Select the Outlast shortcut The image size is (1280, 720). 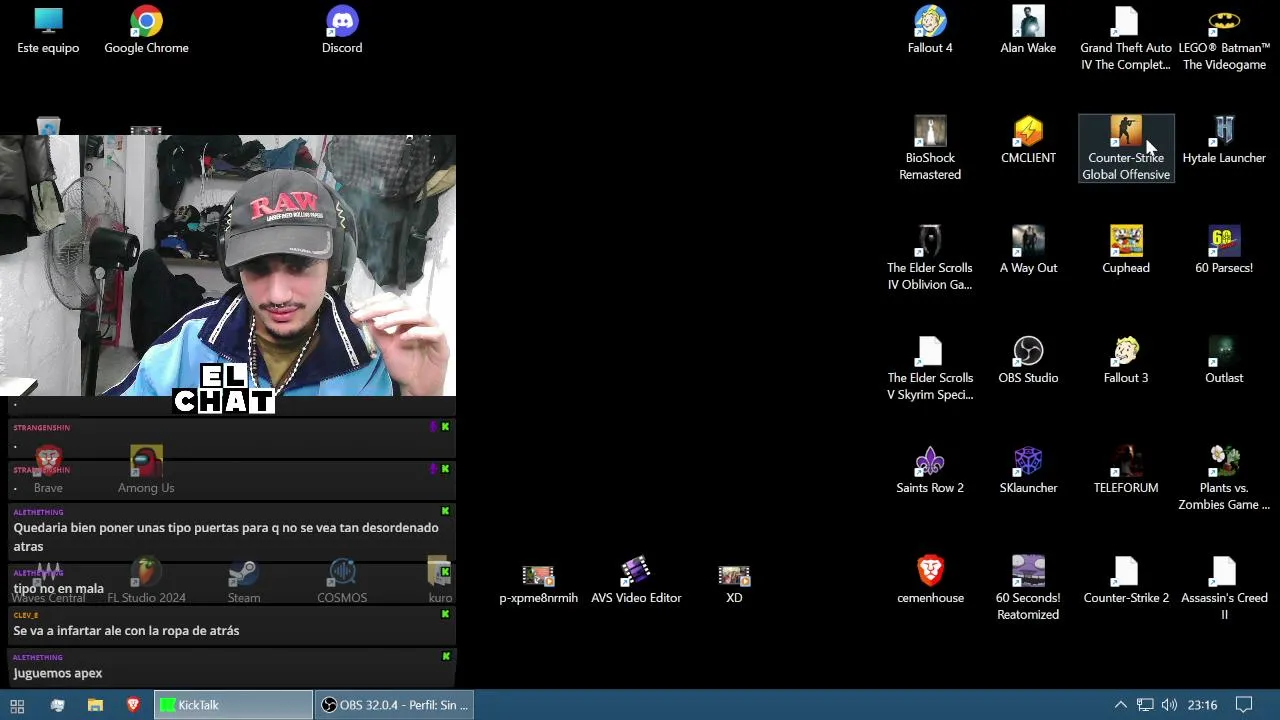click(x=1224, y=361)
